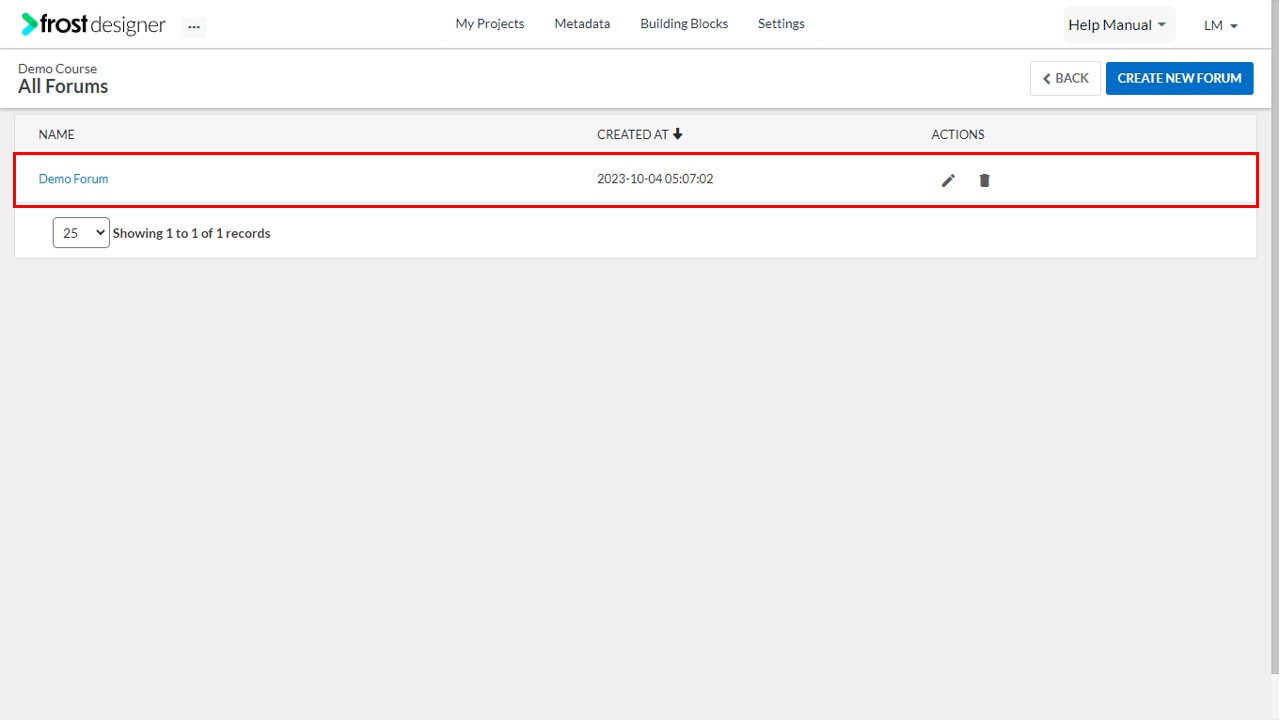Go to My Projects
The image size is (1280, 720).
coord(490,24)
